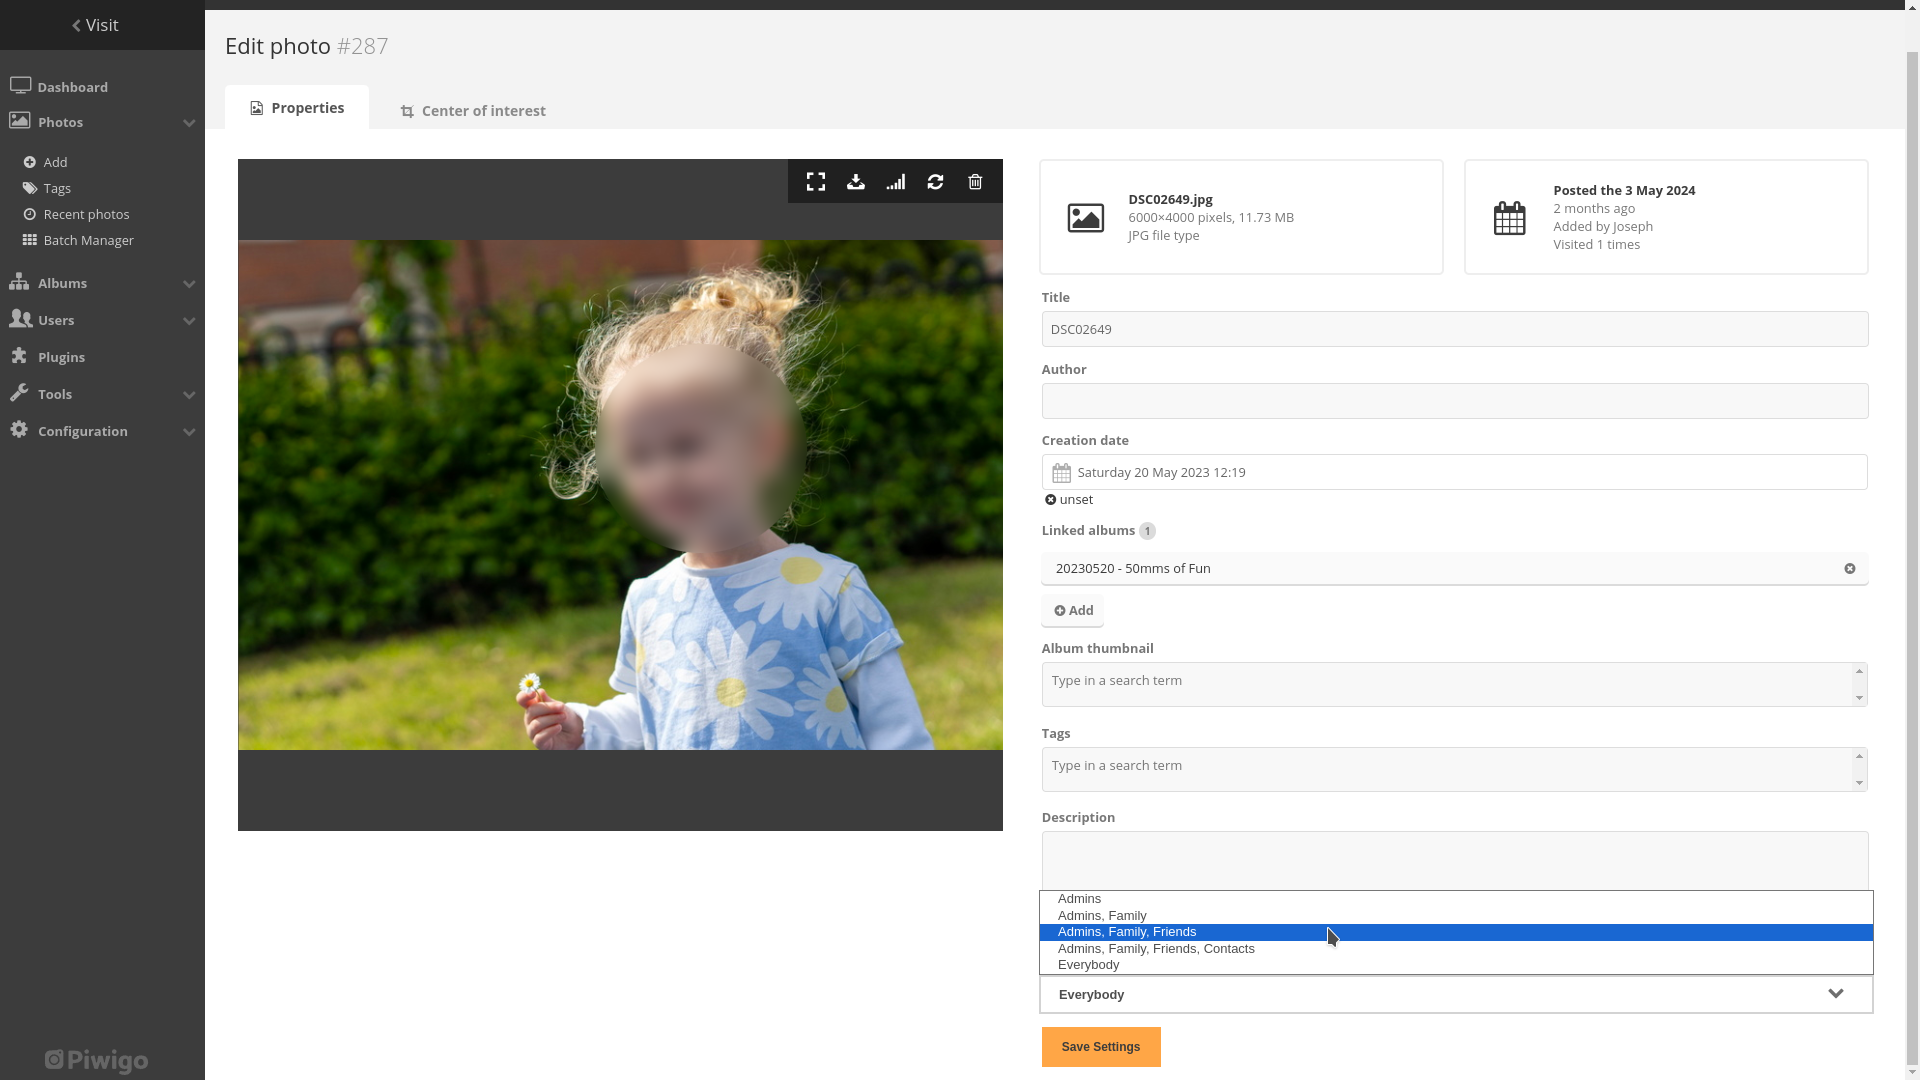Click the delete photo icon
The width and height of the screenshot is (1920, 1080).
976,181
